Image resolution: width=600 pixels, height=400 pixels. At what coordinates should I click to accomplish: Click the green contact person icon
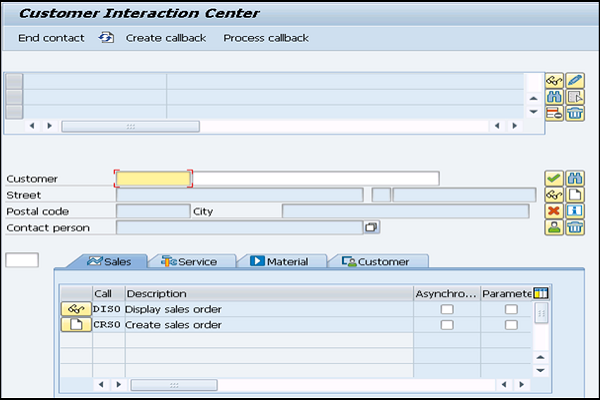[x=553, y=228]
